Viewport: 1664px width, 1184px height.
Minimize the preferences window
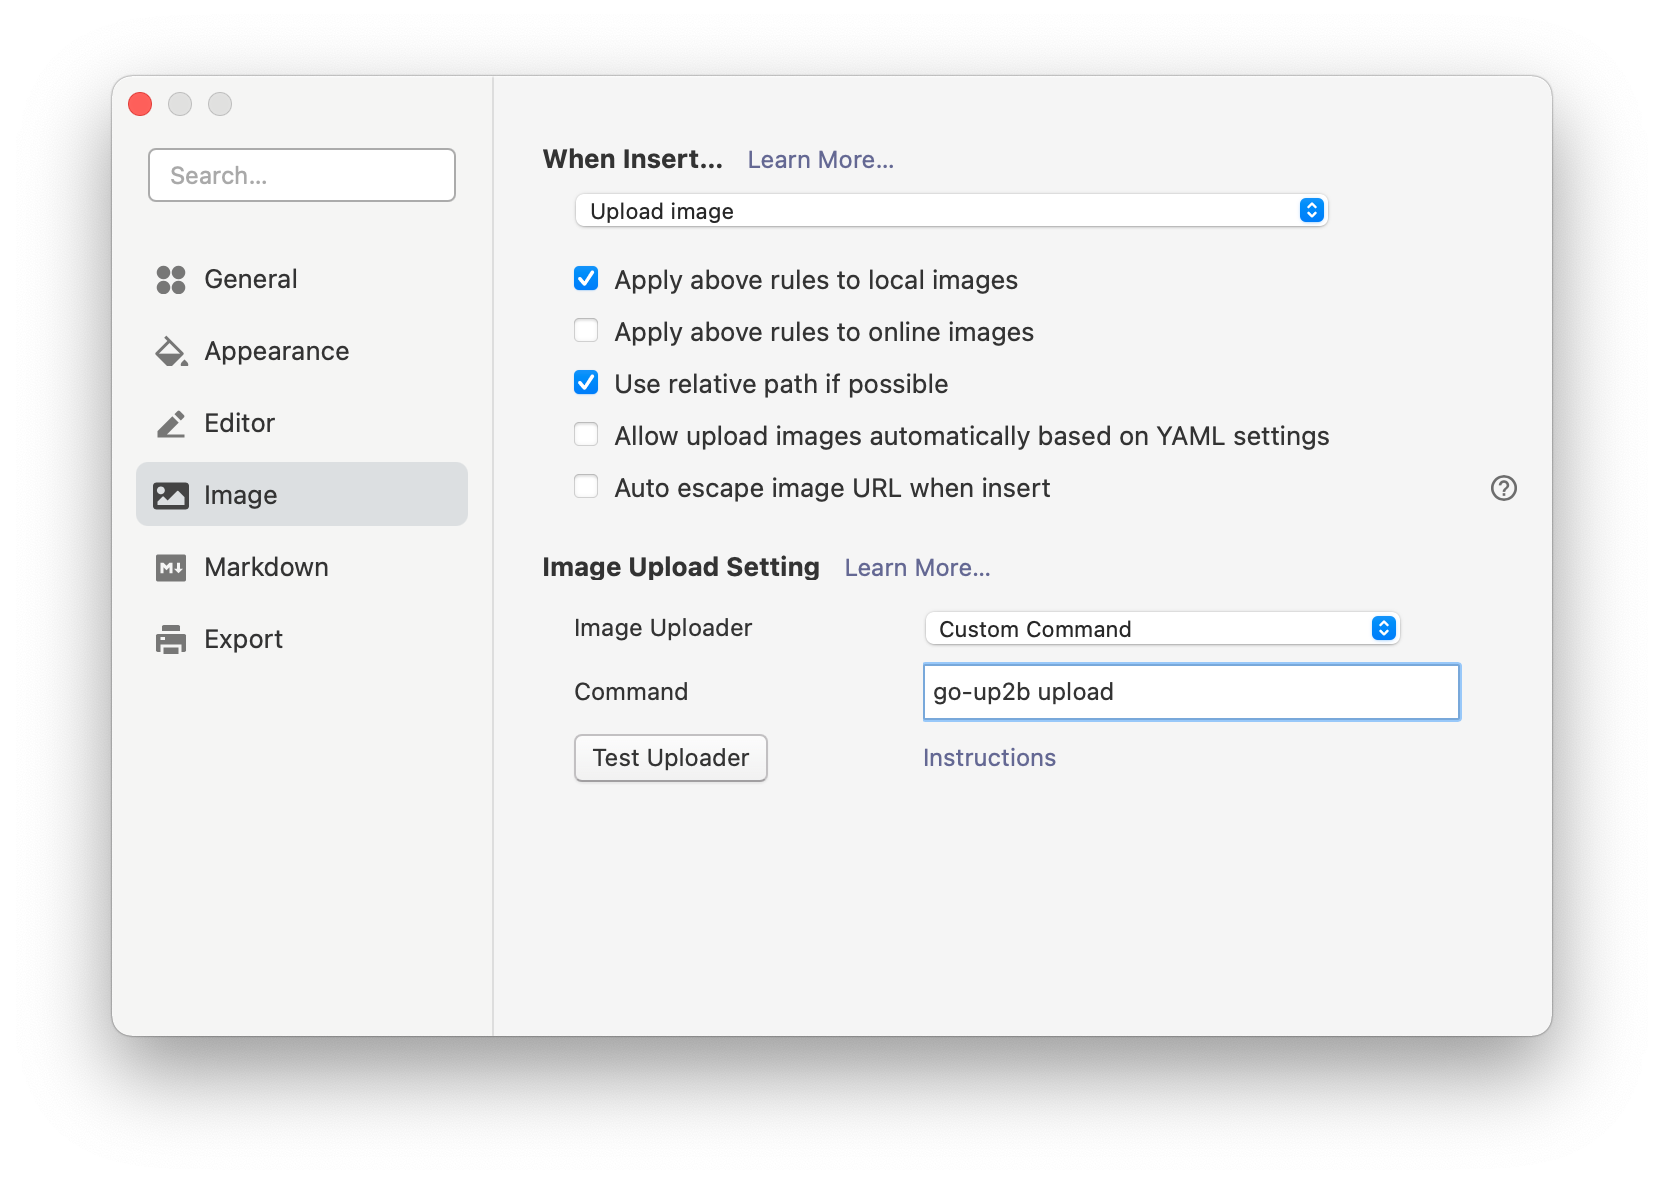(x=180, y=104)
